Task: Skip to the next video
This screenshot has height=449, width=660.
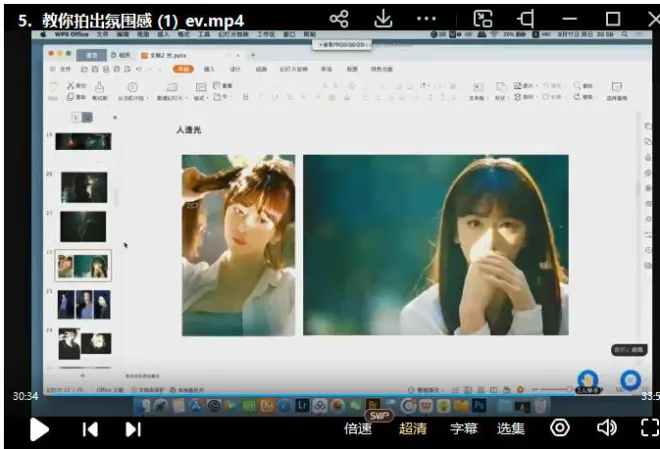Action: click(133, 429)
